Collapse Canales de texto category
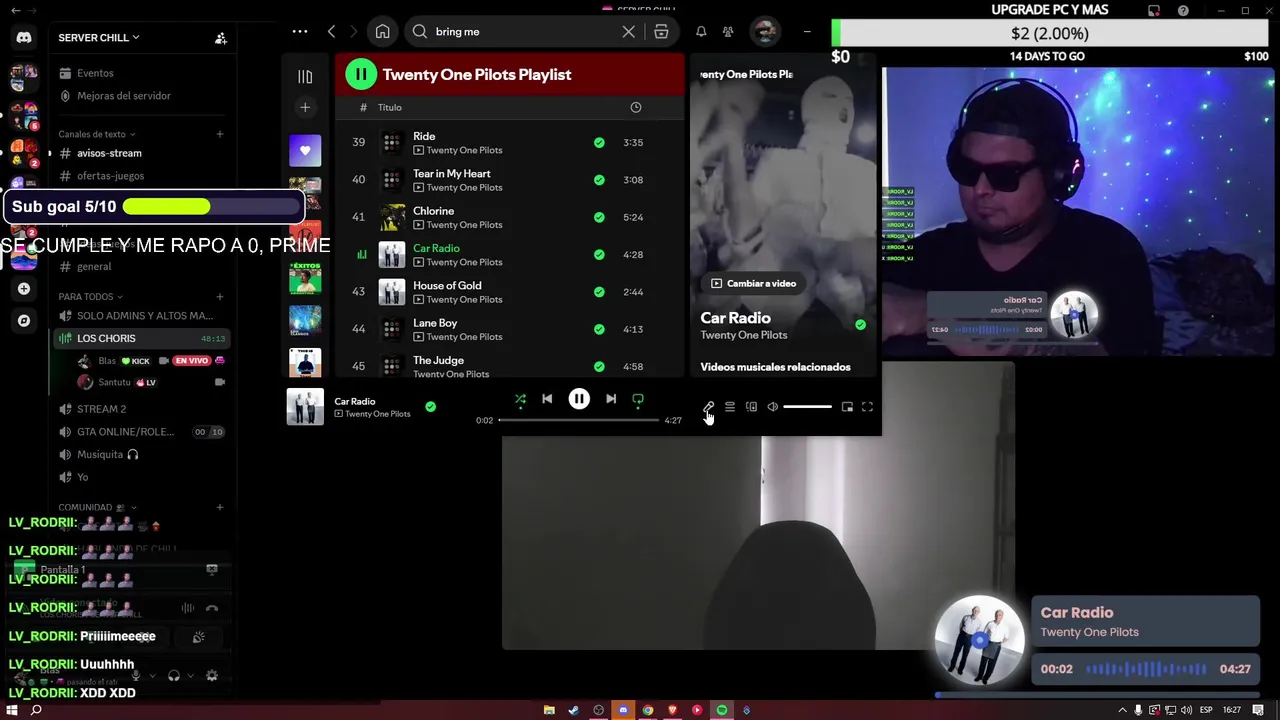 (96, 134)
